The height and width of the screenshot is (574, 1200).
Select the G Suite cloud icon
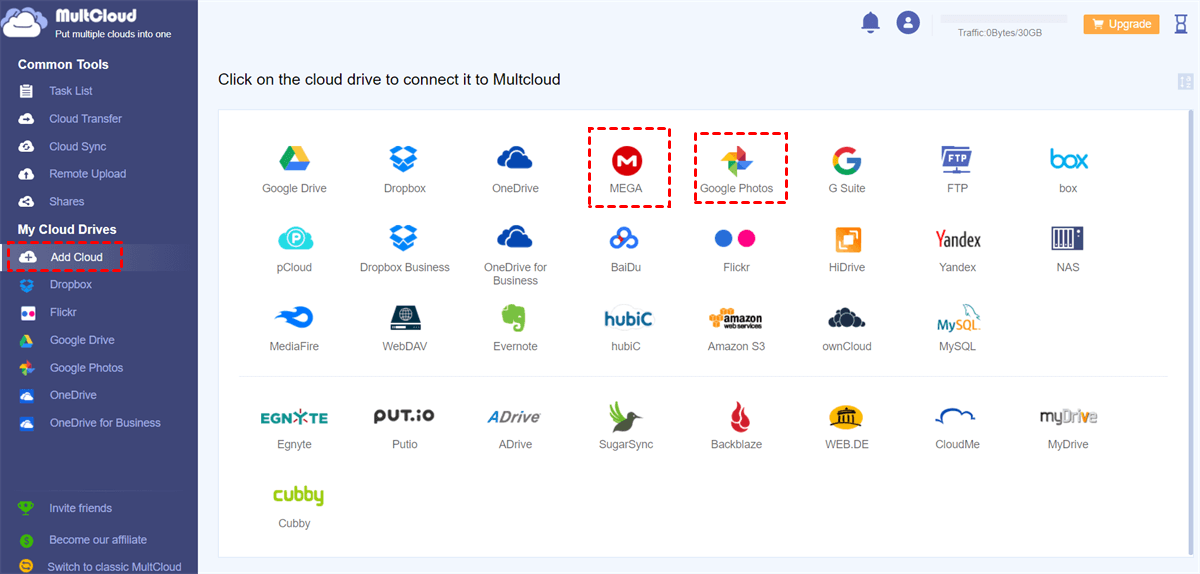pos(847,168)
